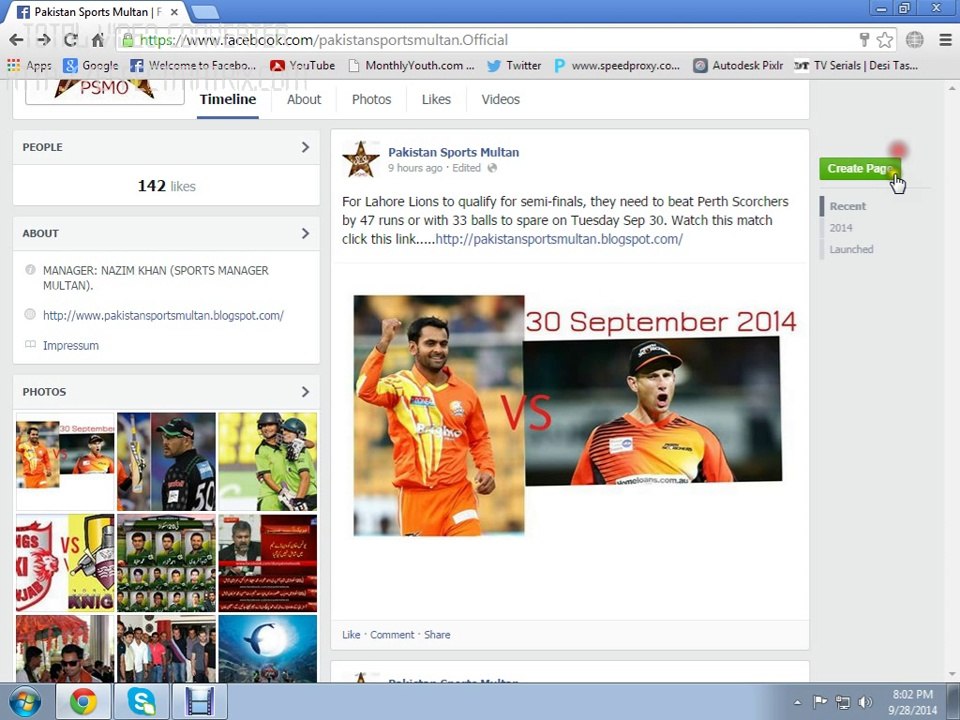Open the Welcome to Facebook bookmark
The image size is (960, 720).
coord(193,66)
